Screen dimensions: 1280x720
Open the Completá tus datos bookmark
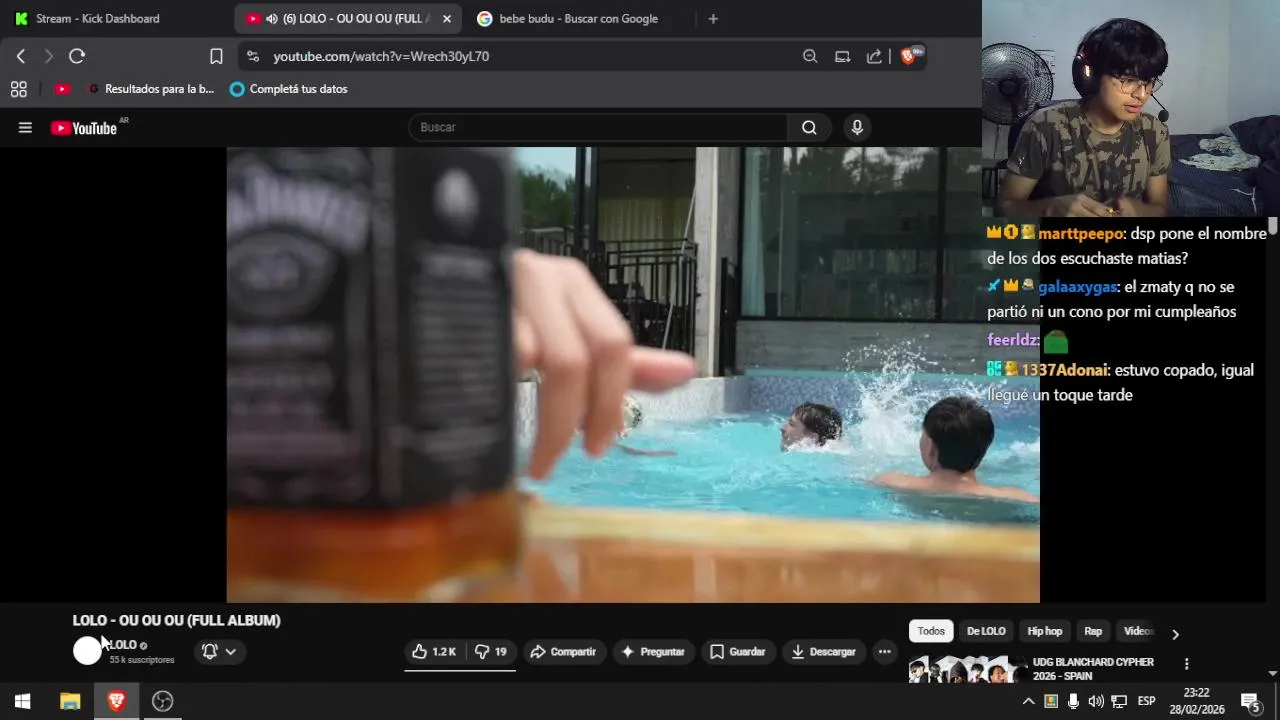pos(288,89)
